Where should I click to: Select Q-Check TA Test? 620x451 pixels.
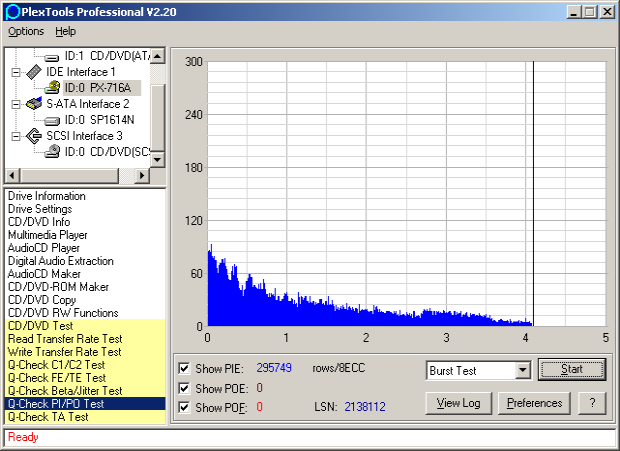[85, 417]
